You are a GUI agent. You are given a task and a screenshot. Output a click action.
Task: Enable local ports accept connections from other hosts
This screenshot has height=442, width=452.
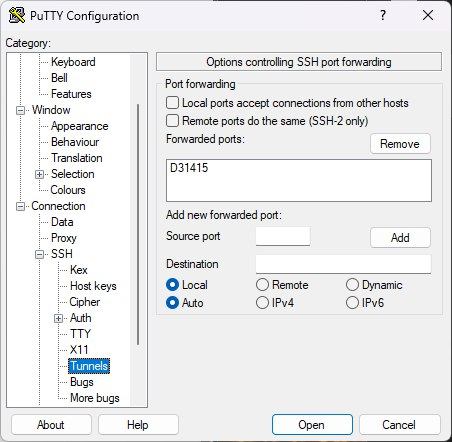point(172,103)
